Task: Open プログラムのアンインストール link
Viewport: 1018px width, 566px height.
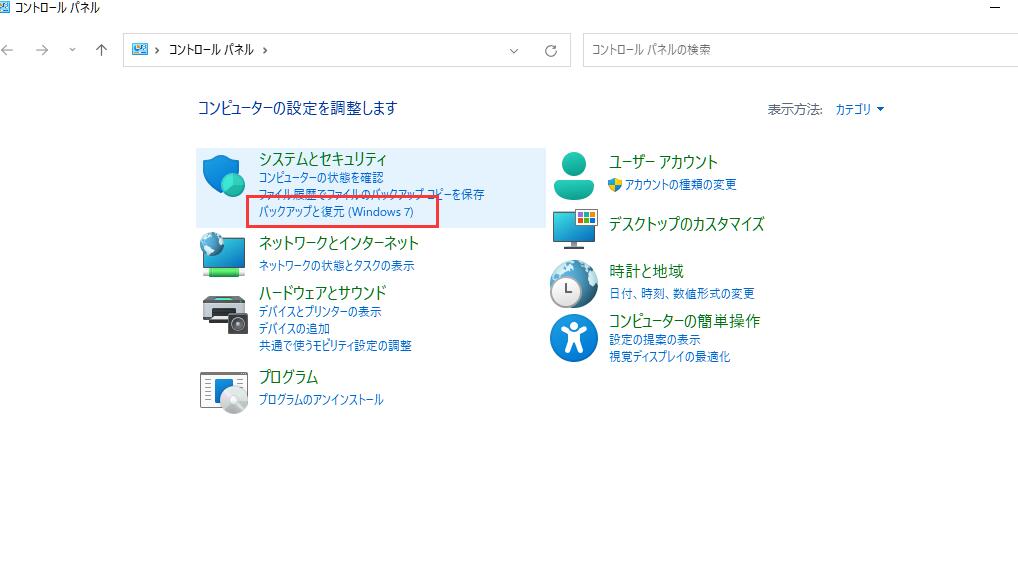Action: tap(321, 399)
